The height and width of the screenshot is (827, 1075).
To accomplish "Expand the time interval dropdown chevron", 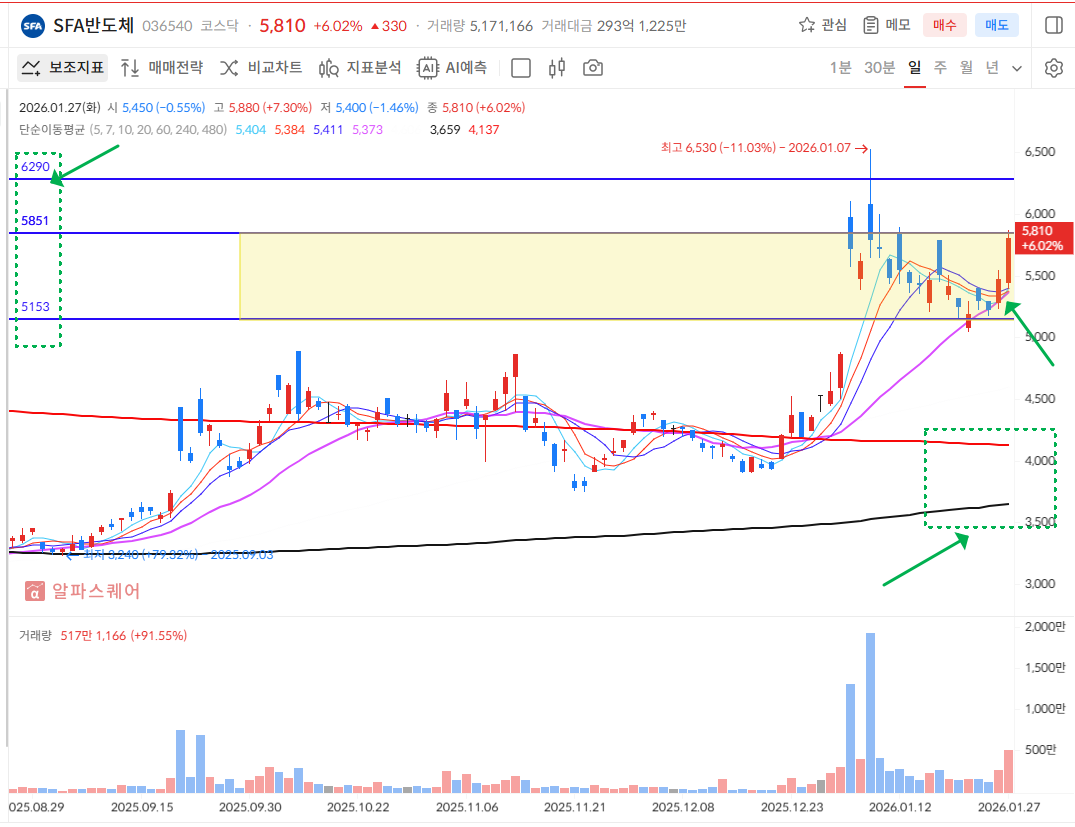I will click(1017, 68).
